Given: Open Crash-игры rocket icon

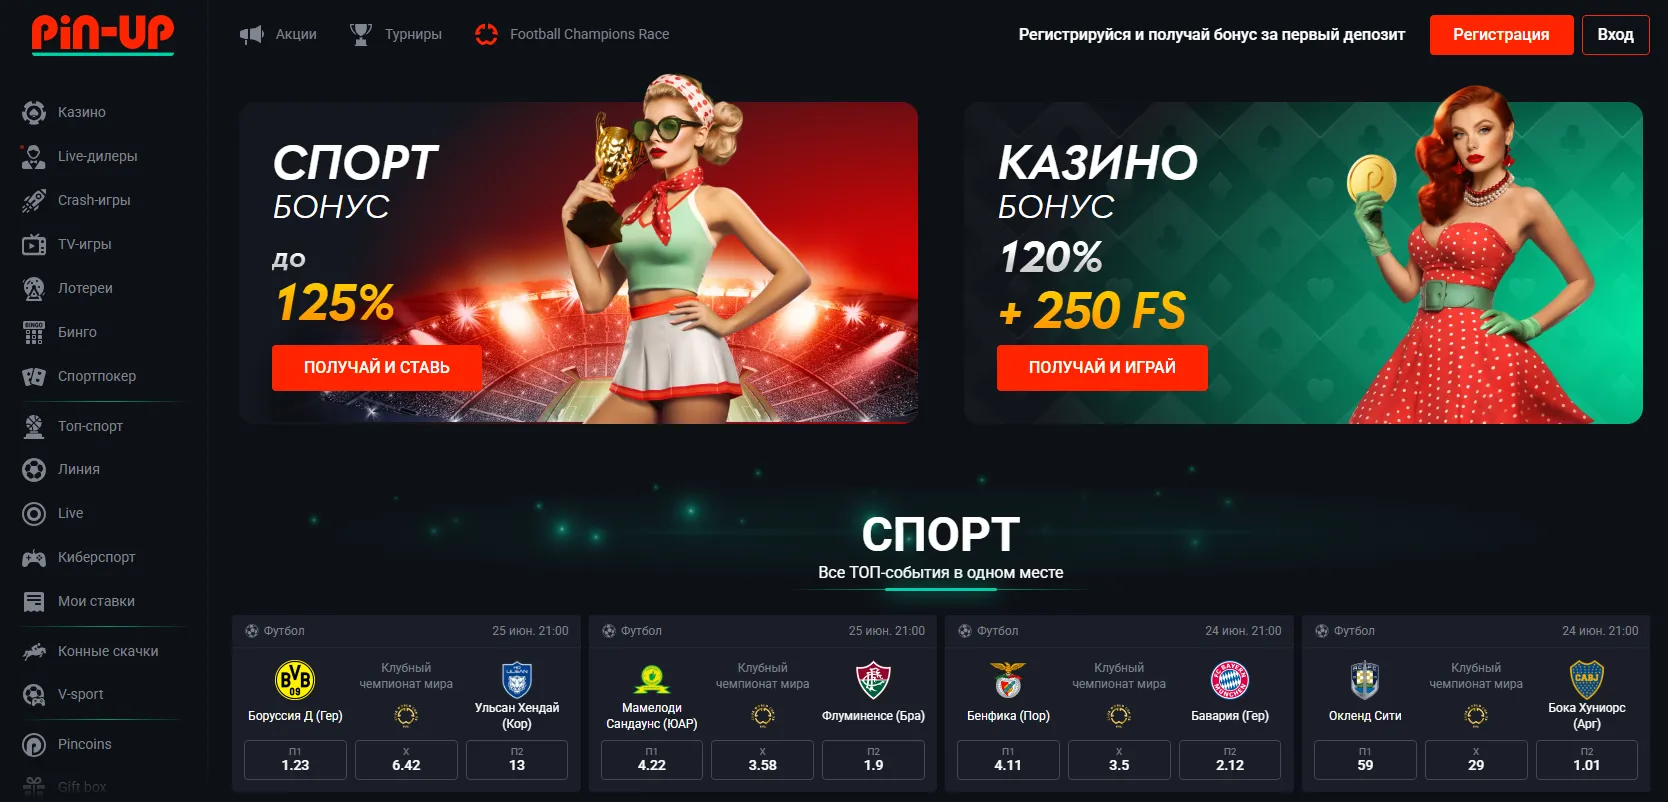Looking at the screenshot, I should [34, 201].
